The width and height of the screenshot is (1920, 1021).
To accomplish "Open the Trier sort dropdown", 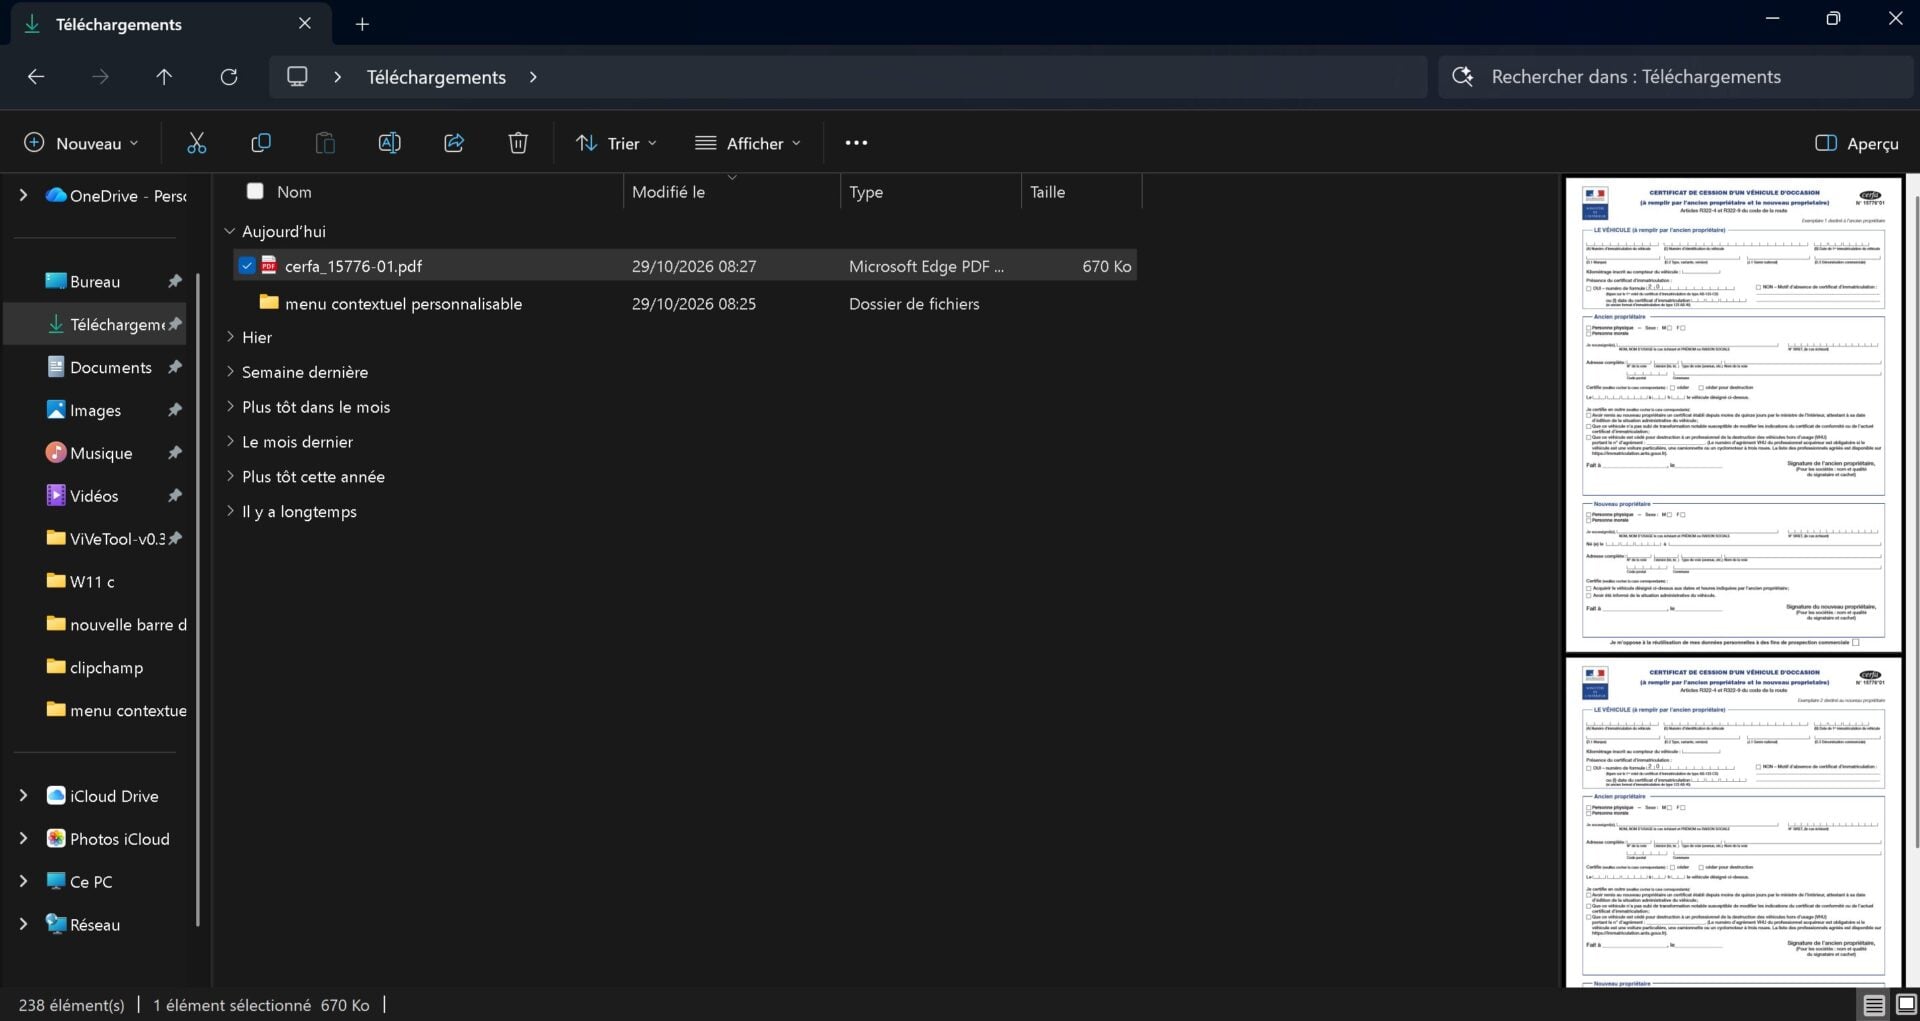I will (616, 143).
